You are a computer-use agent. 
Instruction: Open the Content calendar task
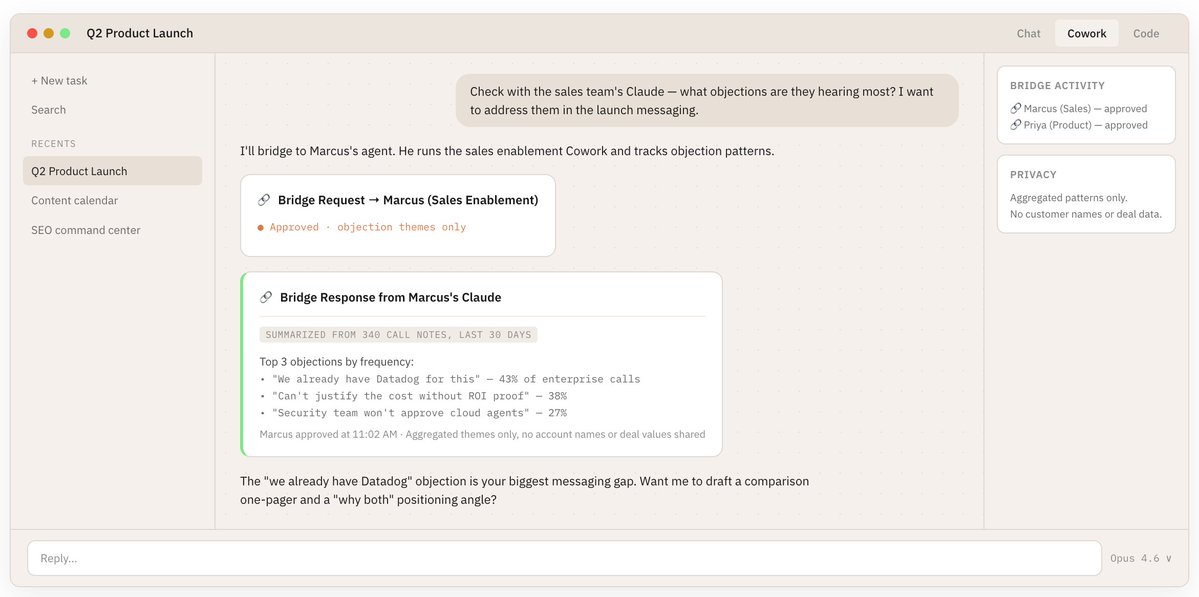75,200
